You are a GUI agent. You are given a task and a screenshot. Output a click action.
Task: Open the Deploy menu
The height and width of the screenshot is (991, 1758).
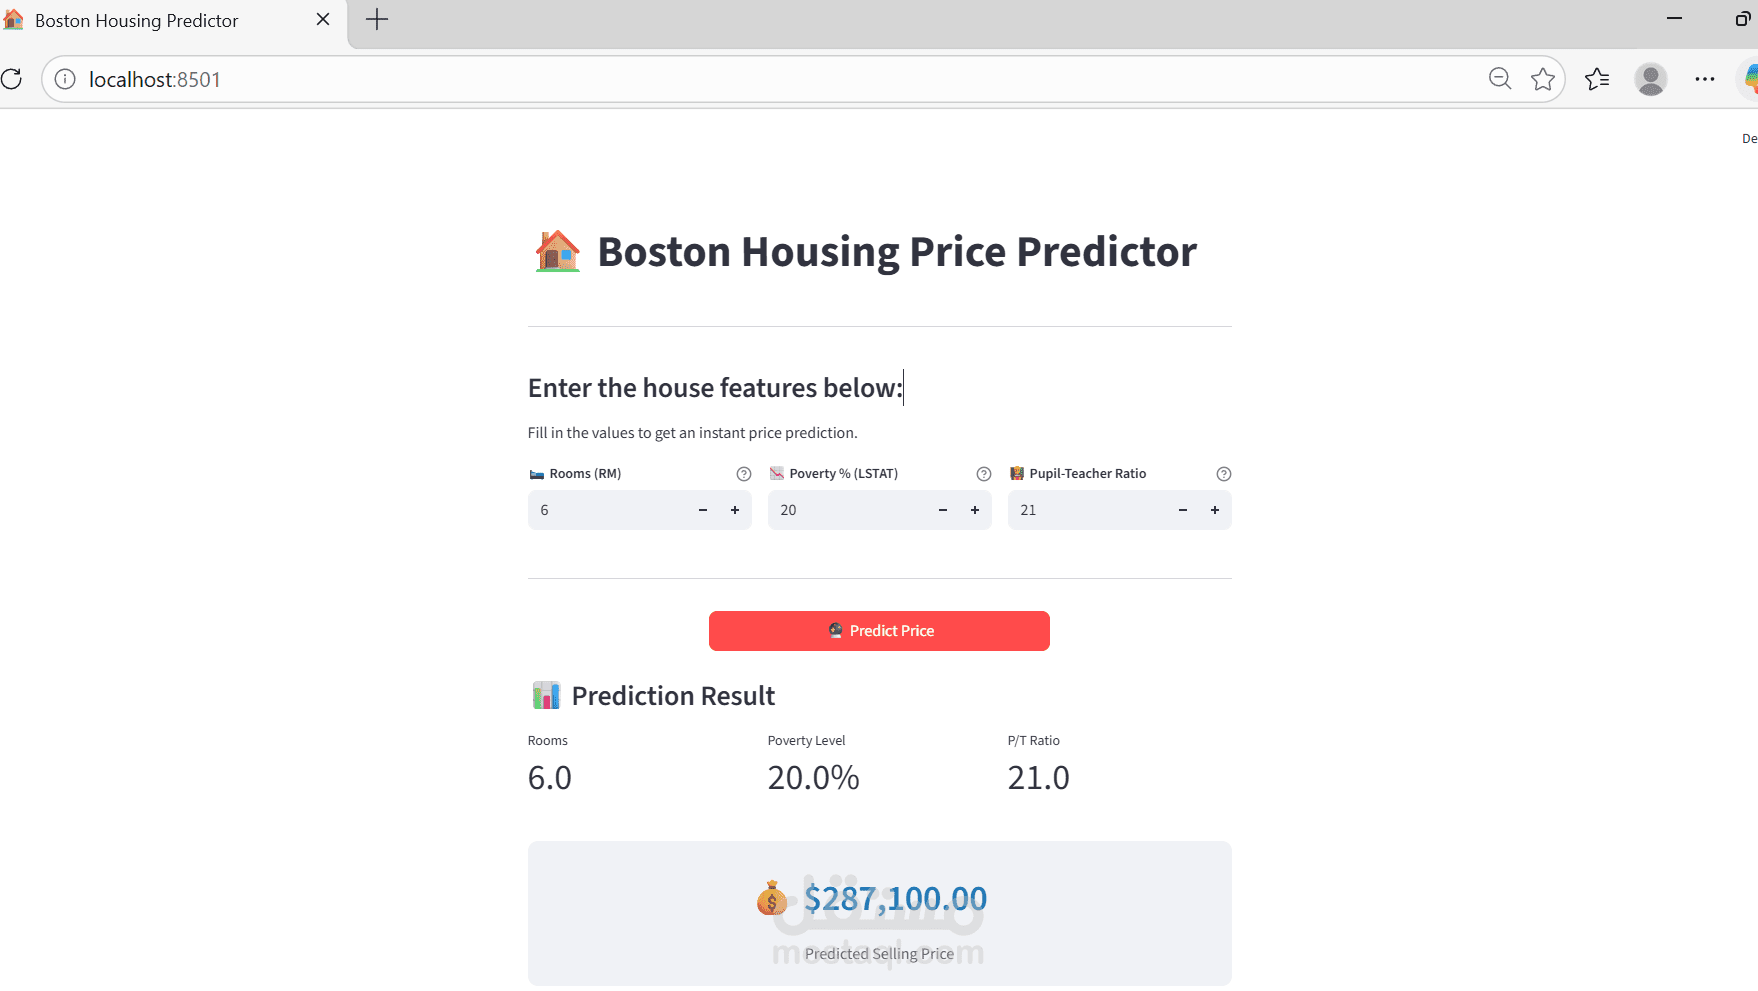[x=1749, y=138]
